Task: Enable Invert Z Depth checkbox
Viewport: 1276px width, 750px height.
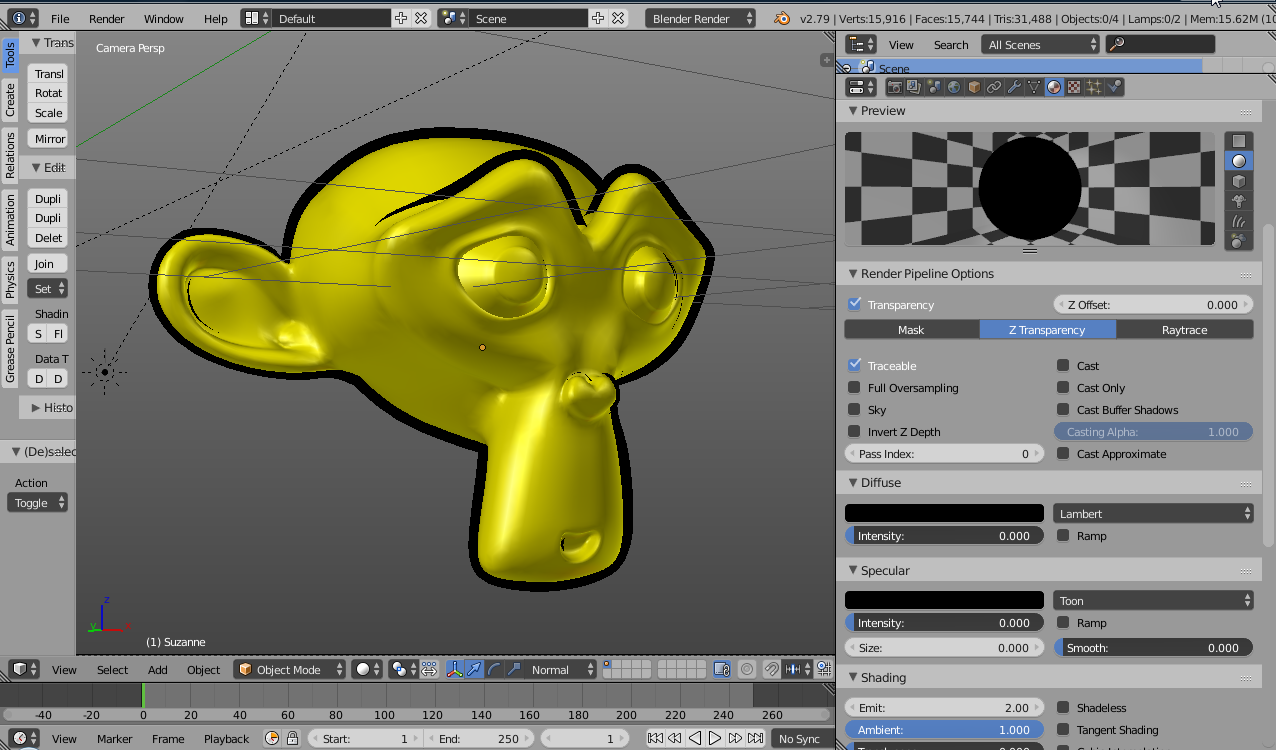Action: (x=854, y=431)
